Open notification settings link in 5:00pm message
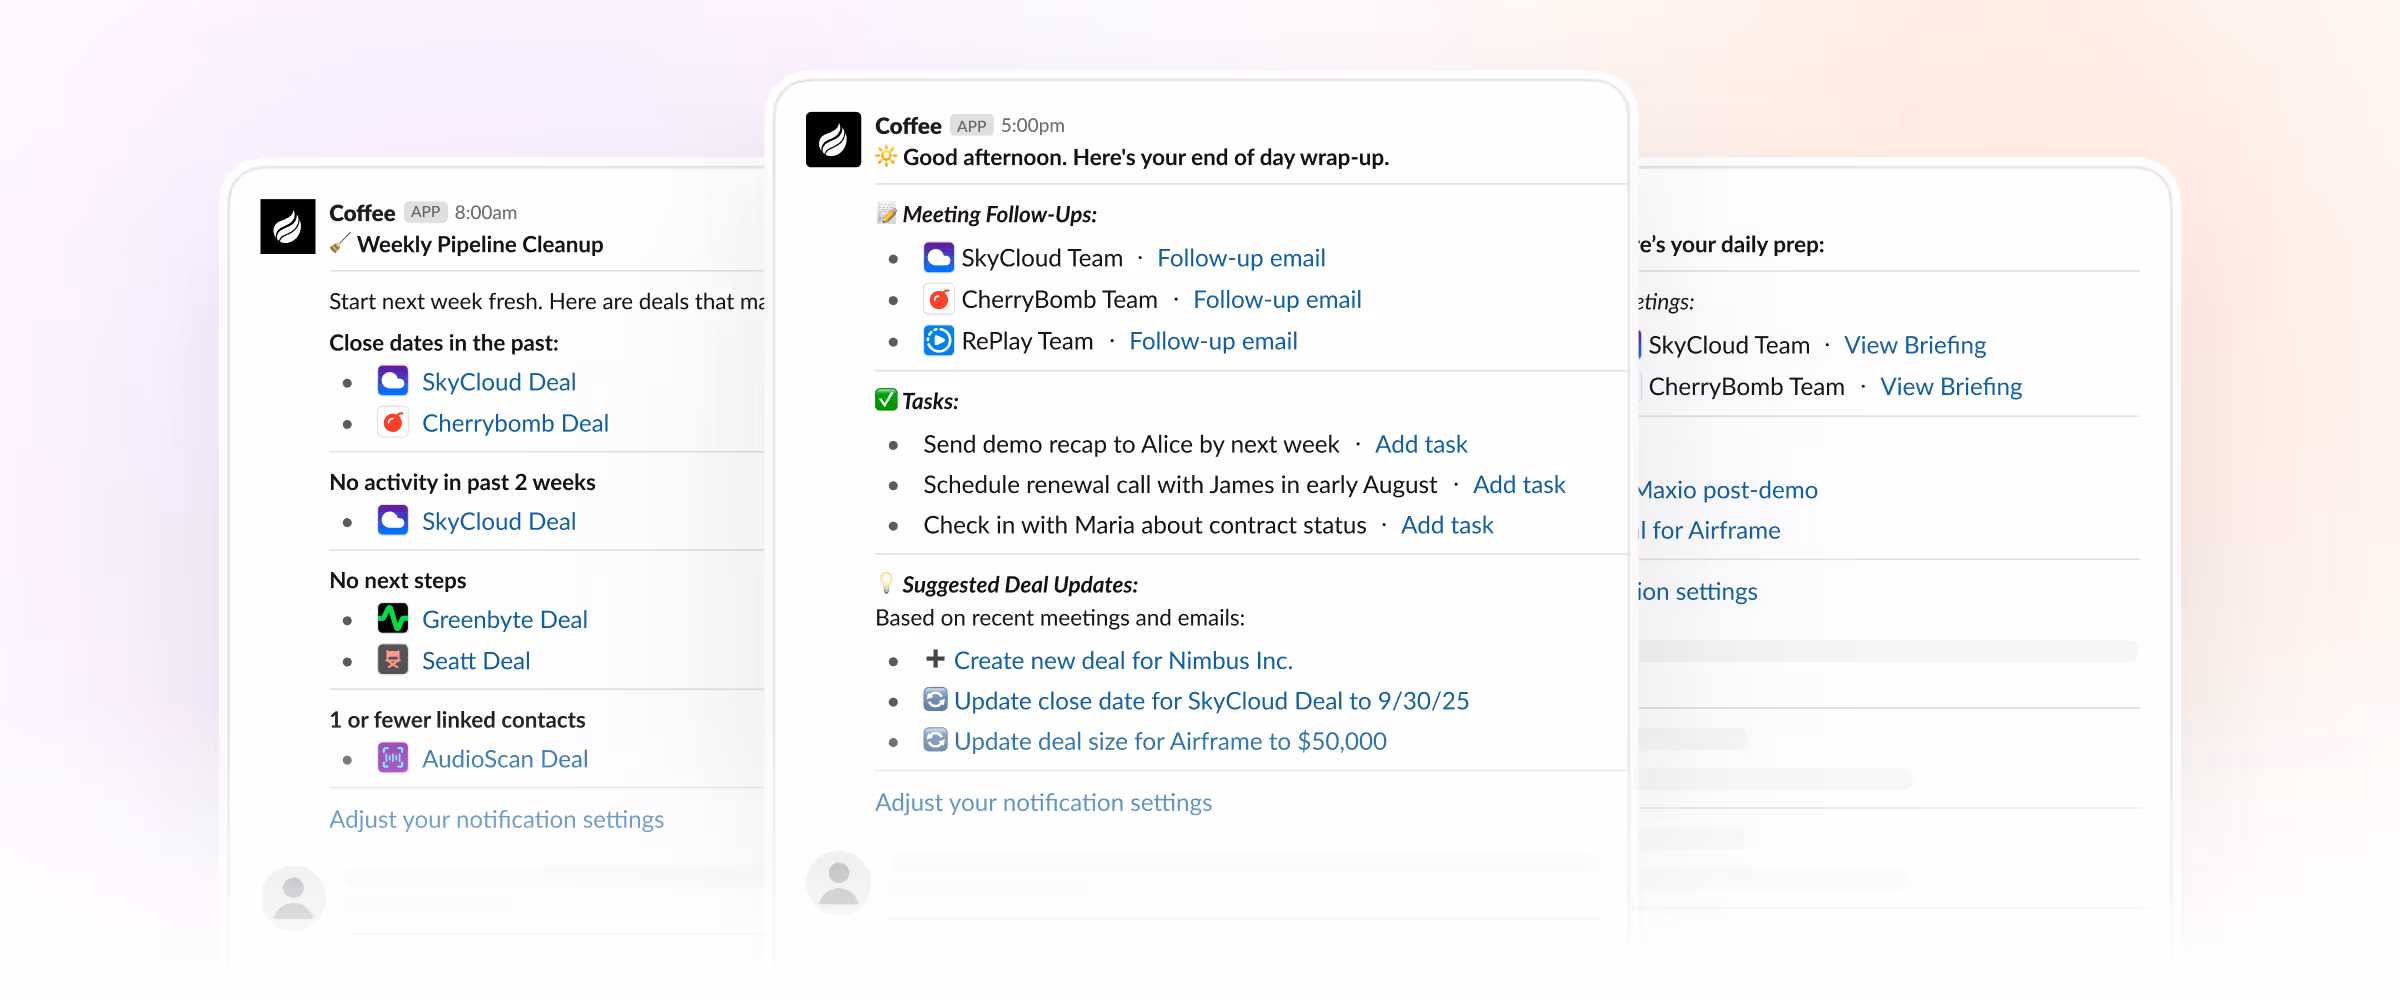Image resolution: width=2400 pixels, height=1000 pixels. pyautogui.click(x=1043, y=802)
